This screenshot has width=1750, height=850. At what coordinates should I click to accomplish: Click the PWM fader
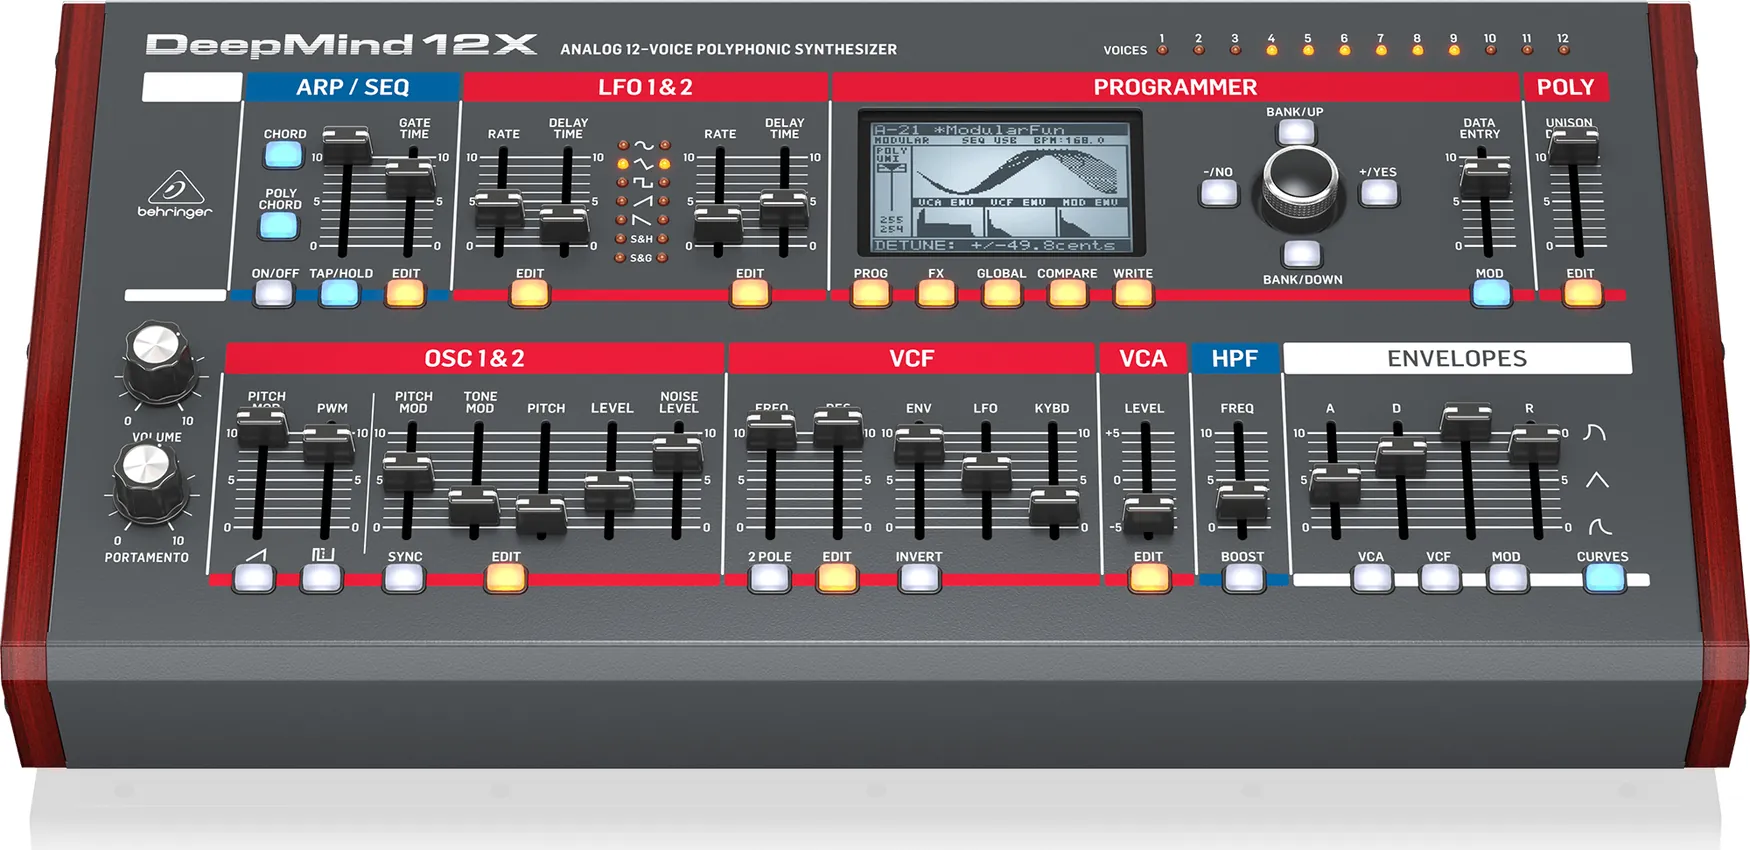pos(328,443)
